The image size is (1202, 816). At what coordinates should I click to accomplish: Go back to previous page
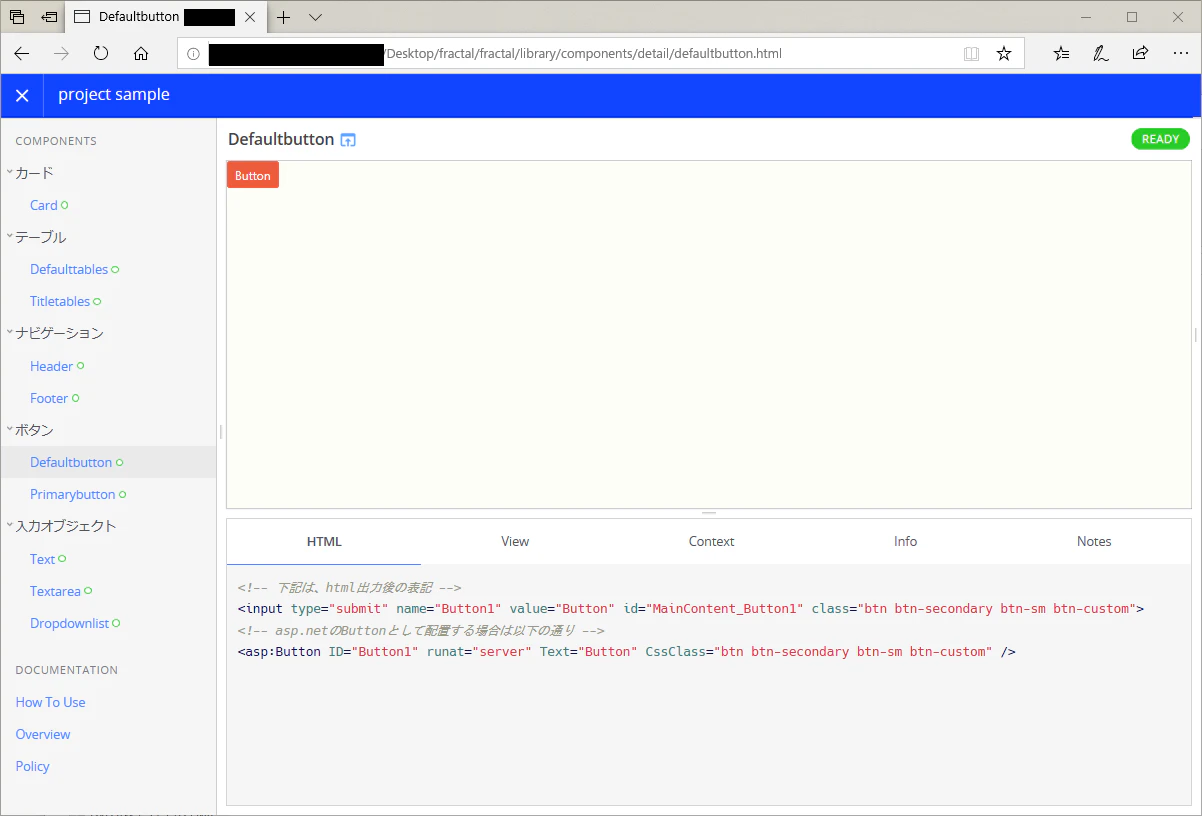(22, 54)
